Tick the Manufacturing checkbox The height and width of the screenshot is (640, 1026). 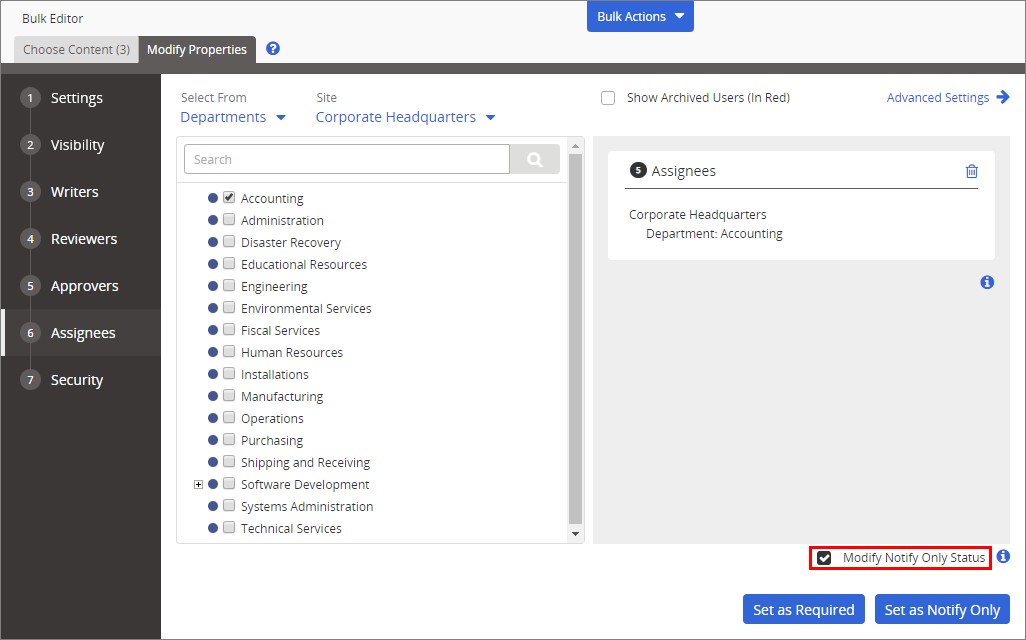tap(229, 395)
